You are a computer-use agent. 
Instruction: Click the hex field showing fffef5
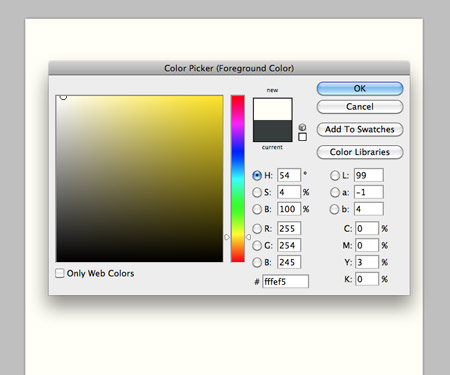coord(285,282)
